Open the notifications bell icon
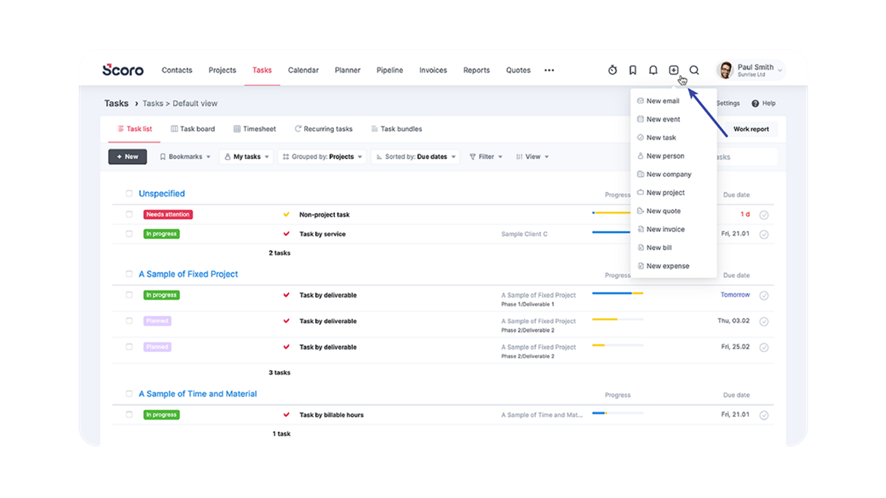This screenshot has height=498, width=886. 653,70
